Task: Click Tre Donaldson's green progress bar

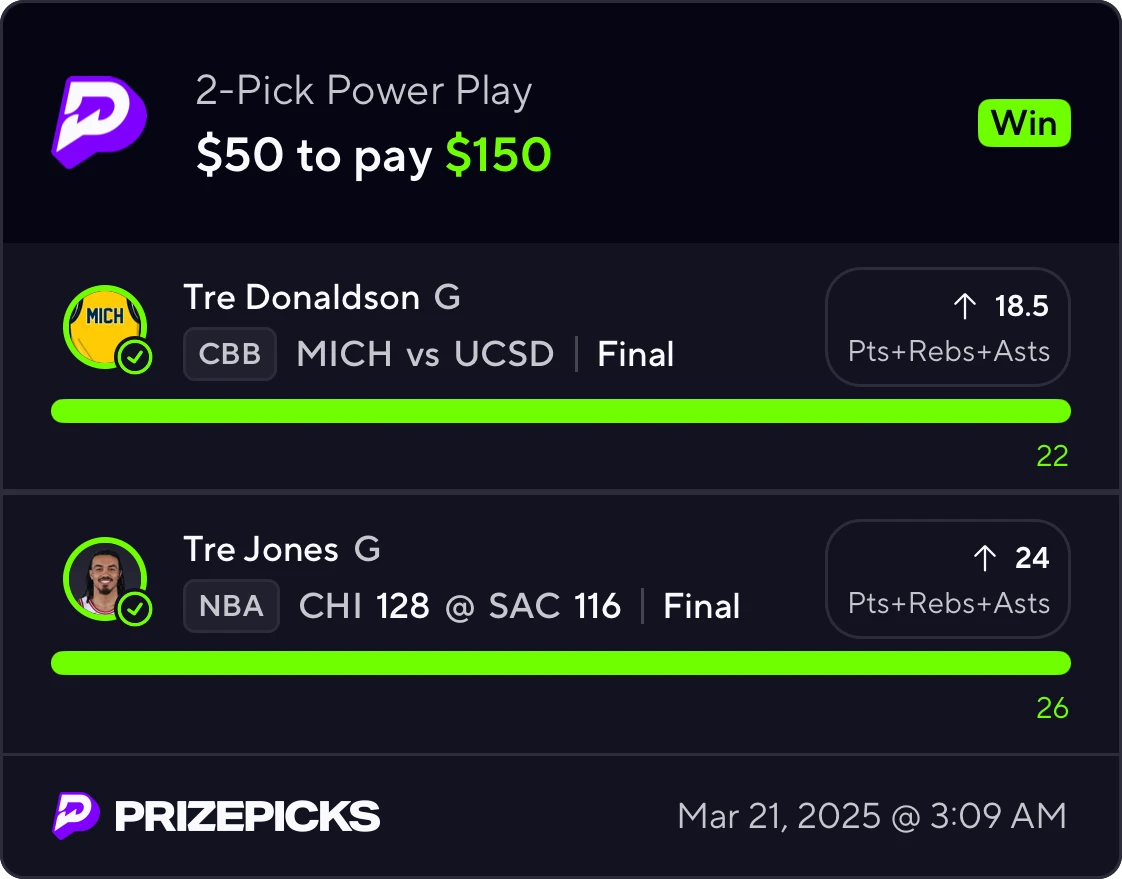Action: [x=561, y=411]
